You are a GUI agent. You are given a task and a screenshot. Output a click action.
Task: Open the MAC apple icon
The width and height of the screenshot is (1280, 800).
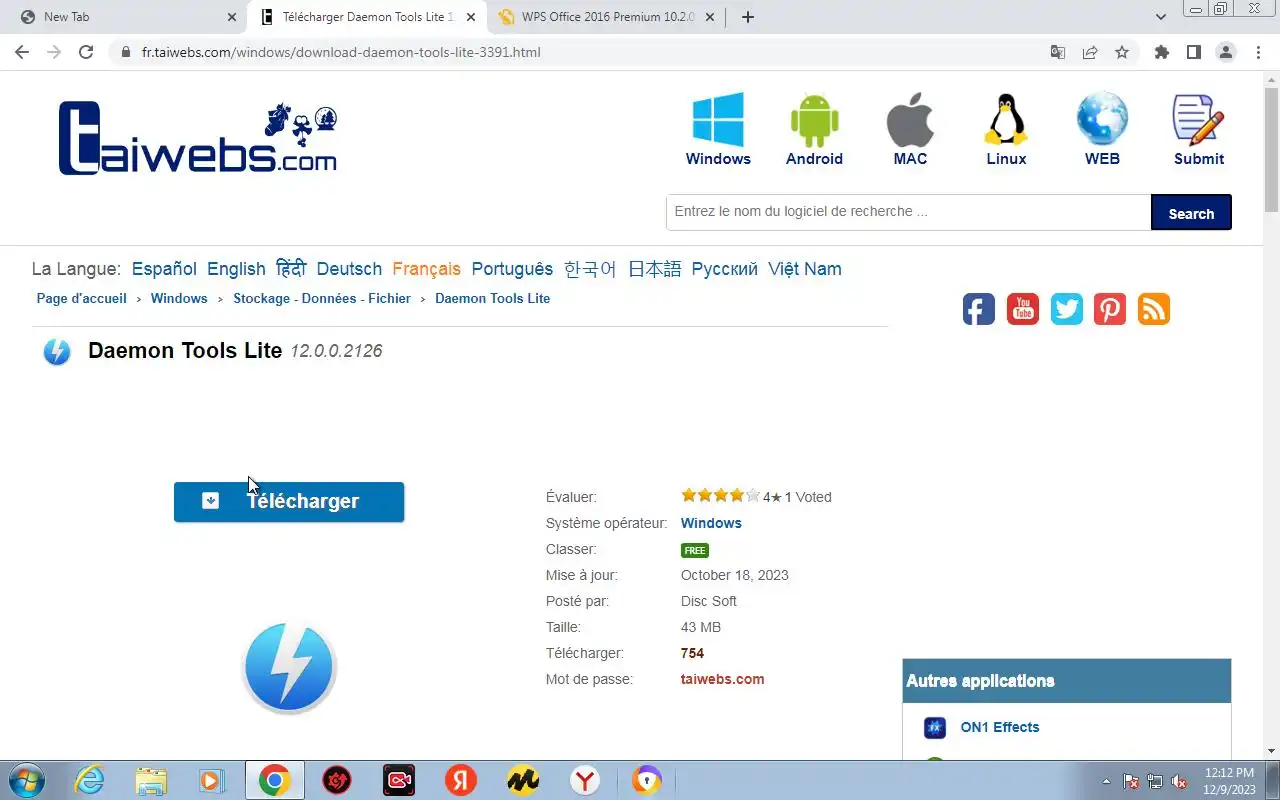pyautogui.click(x=910, y=119)
